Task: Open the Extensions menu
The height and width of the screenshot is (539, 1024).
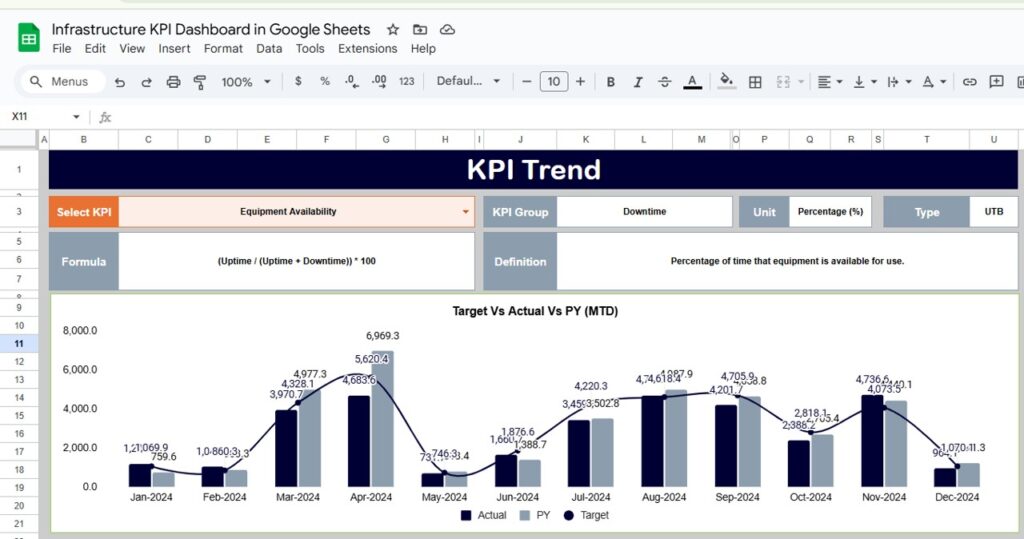Action: [x=368, y=48]
